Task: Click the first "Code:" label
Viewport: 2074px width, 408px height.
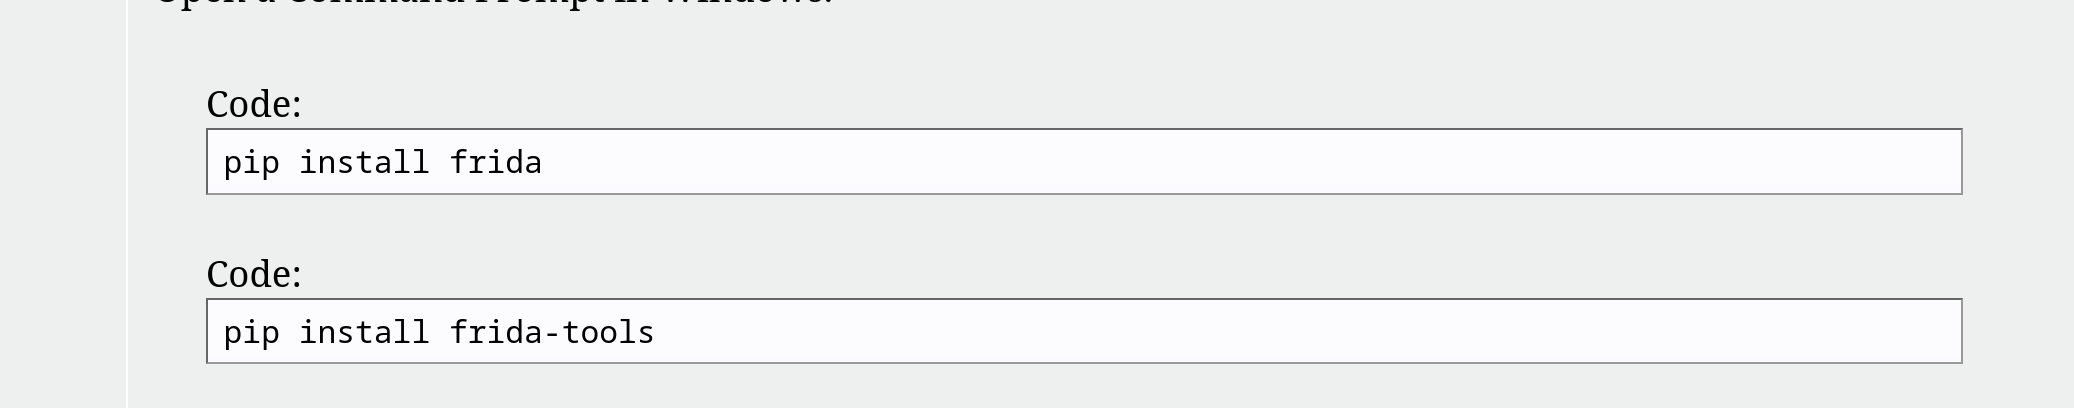Action: pyautogui.click(x=254, y=104)
